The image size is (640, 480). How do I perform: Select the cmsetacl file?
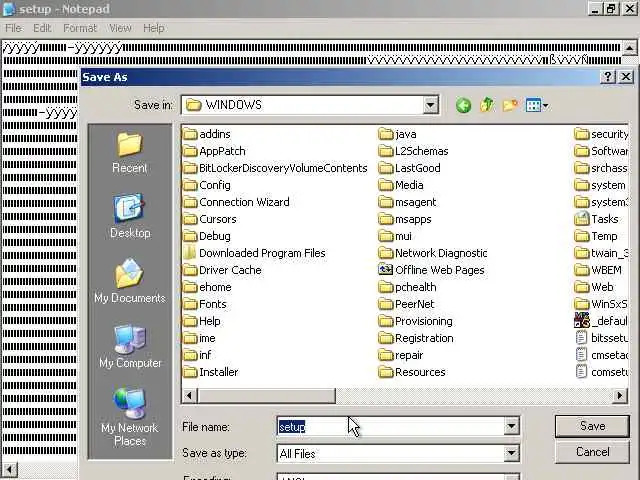click(601, 355)
